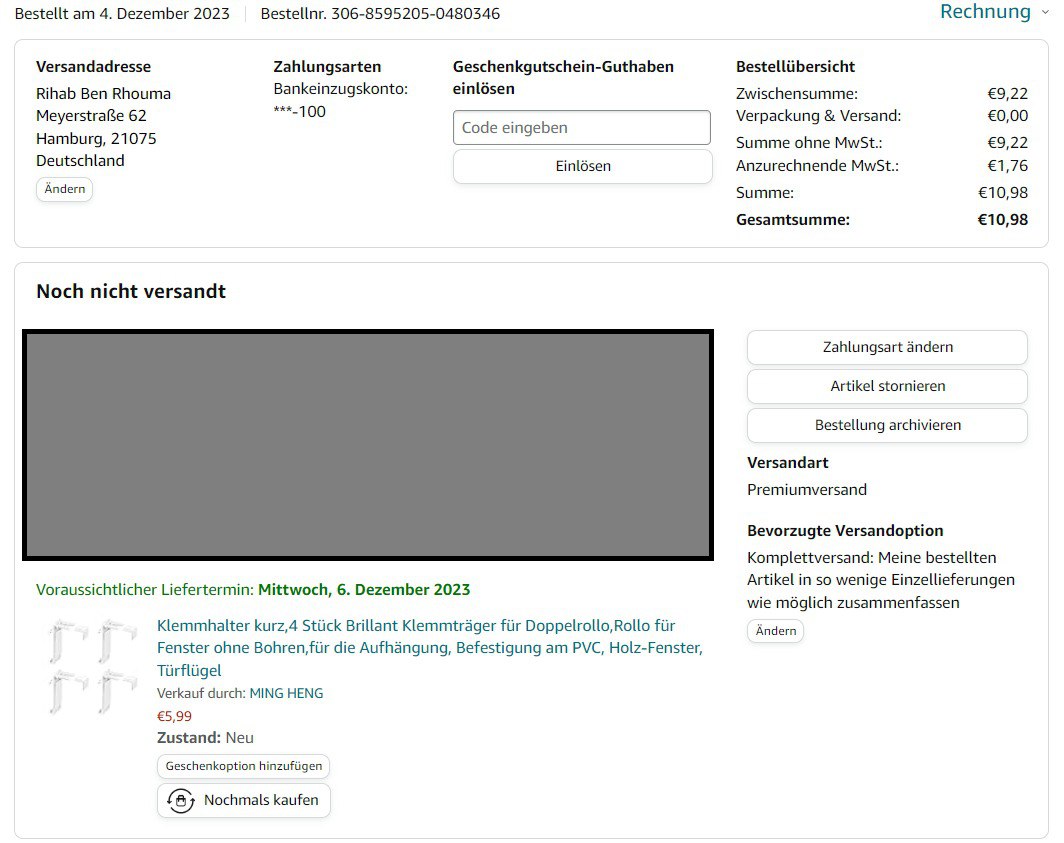Click the Gesamtsumme €10,98 total amount
Viewport: 1064px width, 843px height.
pos(1002,220)
